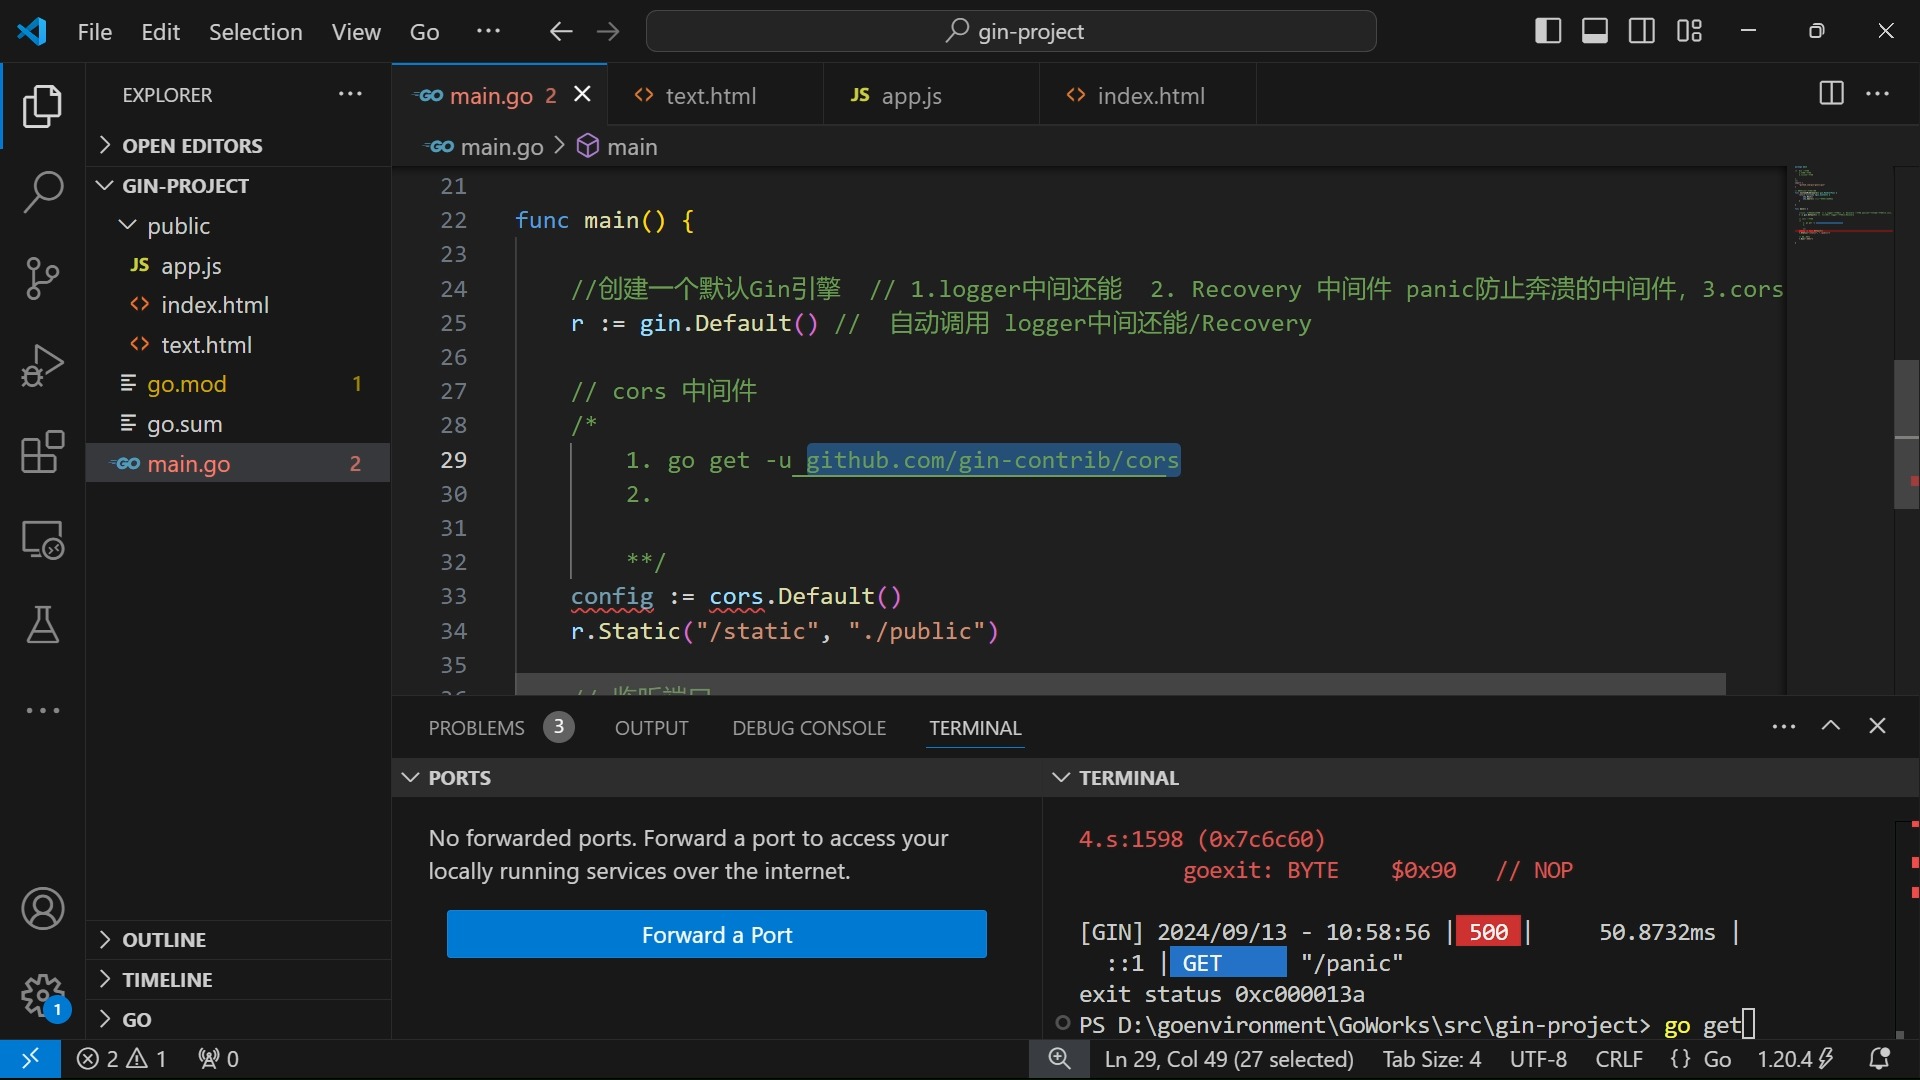The image size is (1920, 1080).
Task: Open the File menu
Action: [x=95, y=32]
